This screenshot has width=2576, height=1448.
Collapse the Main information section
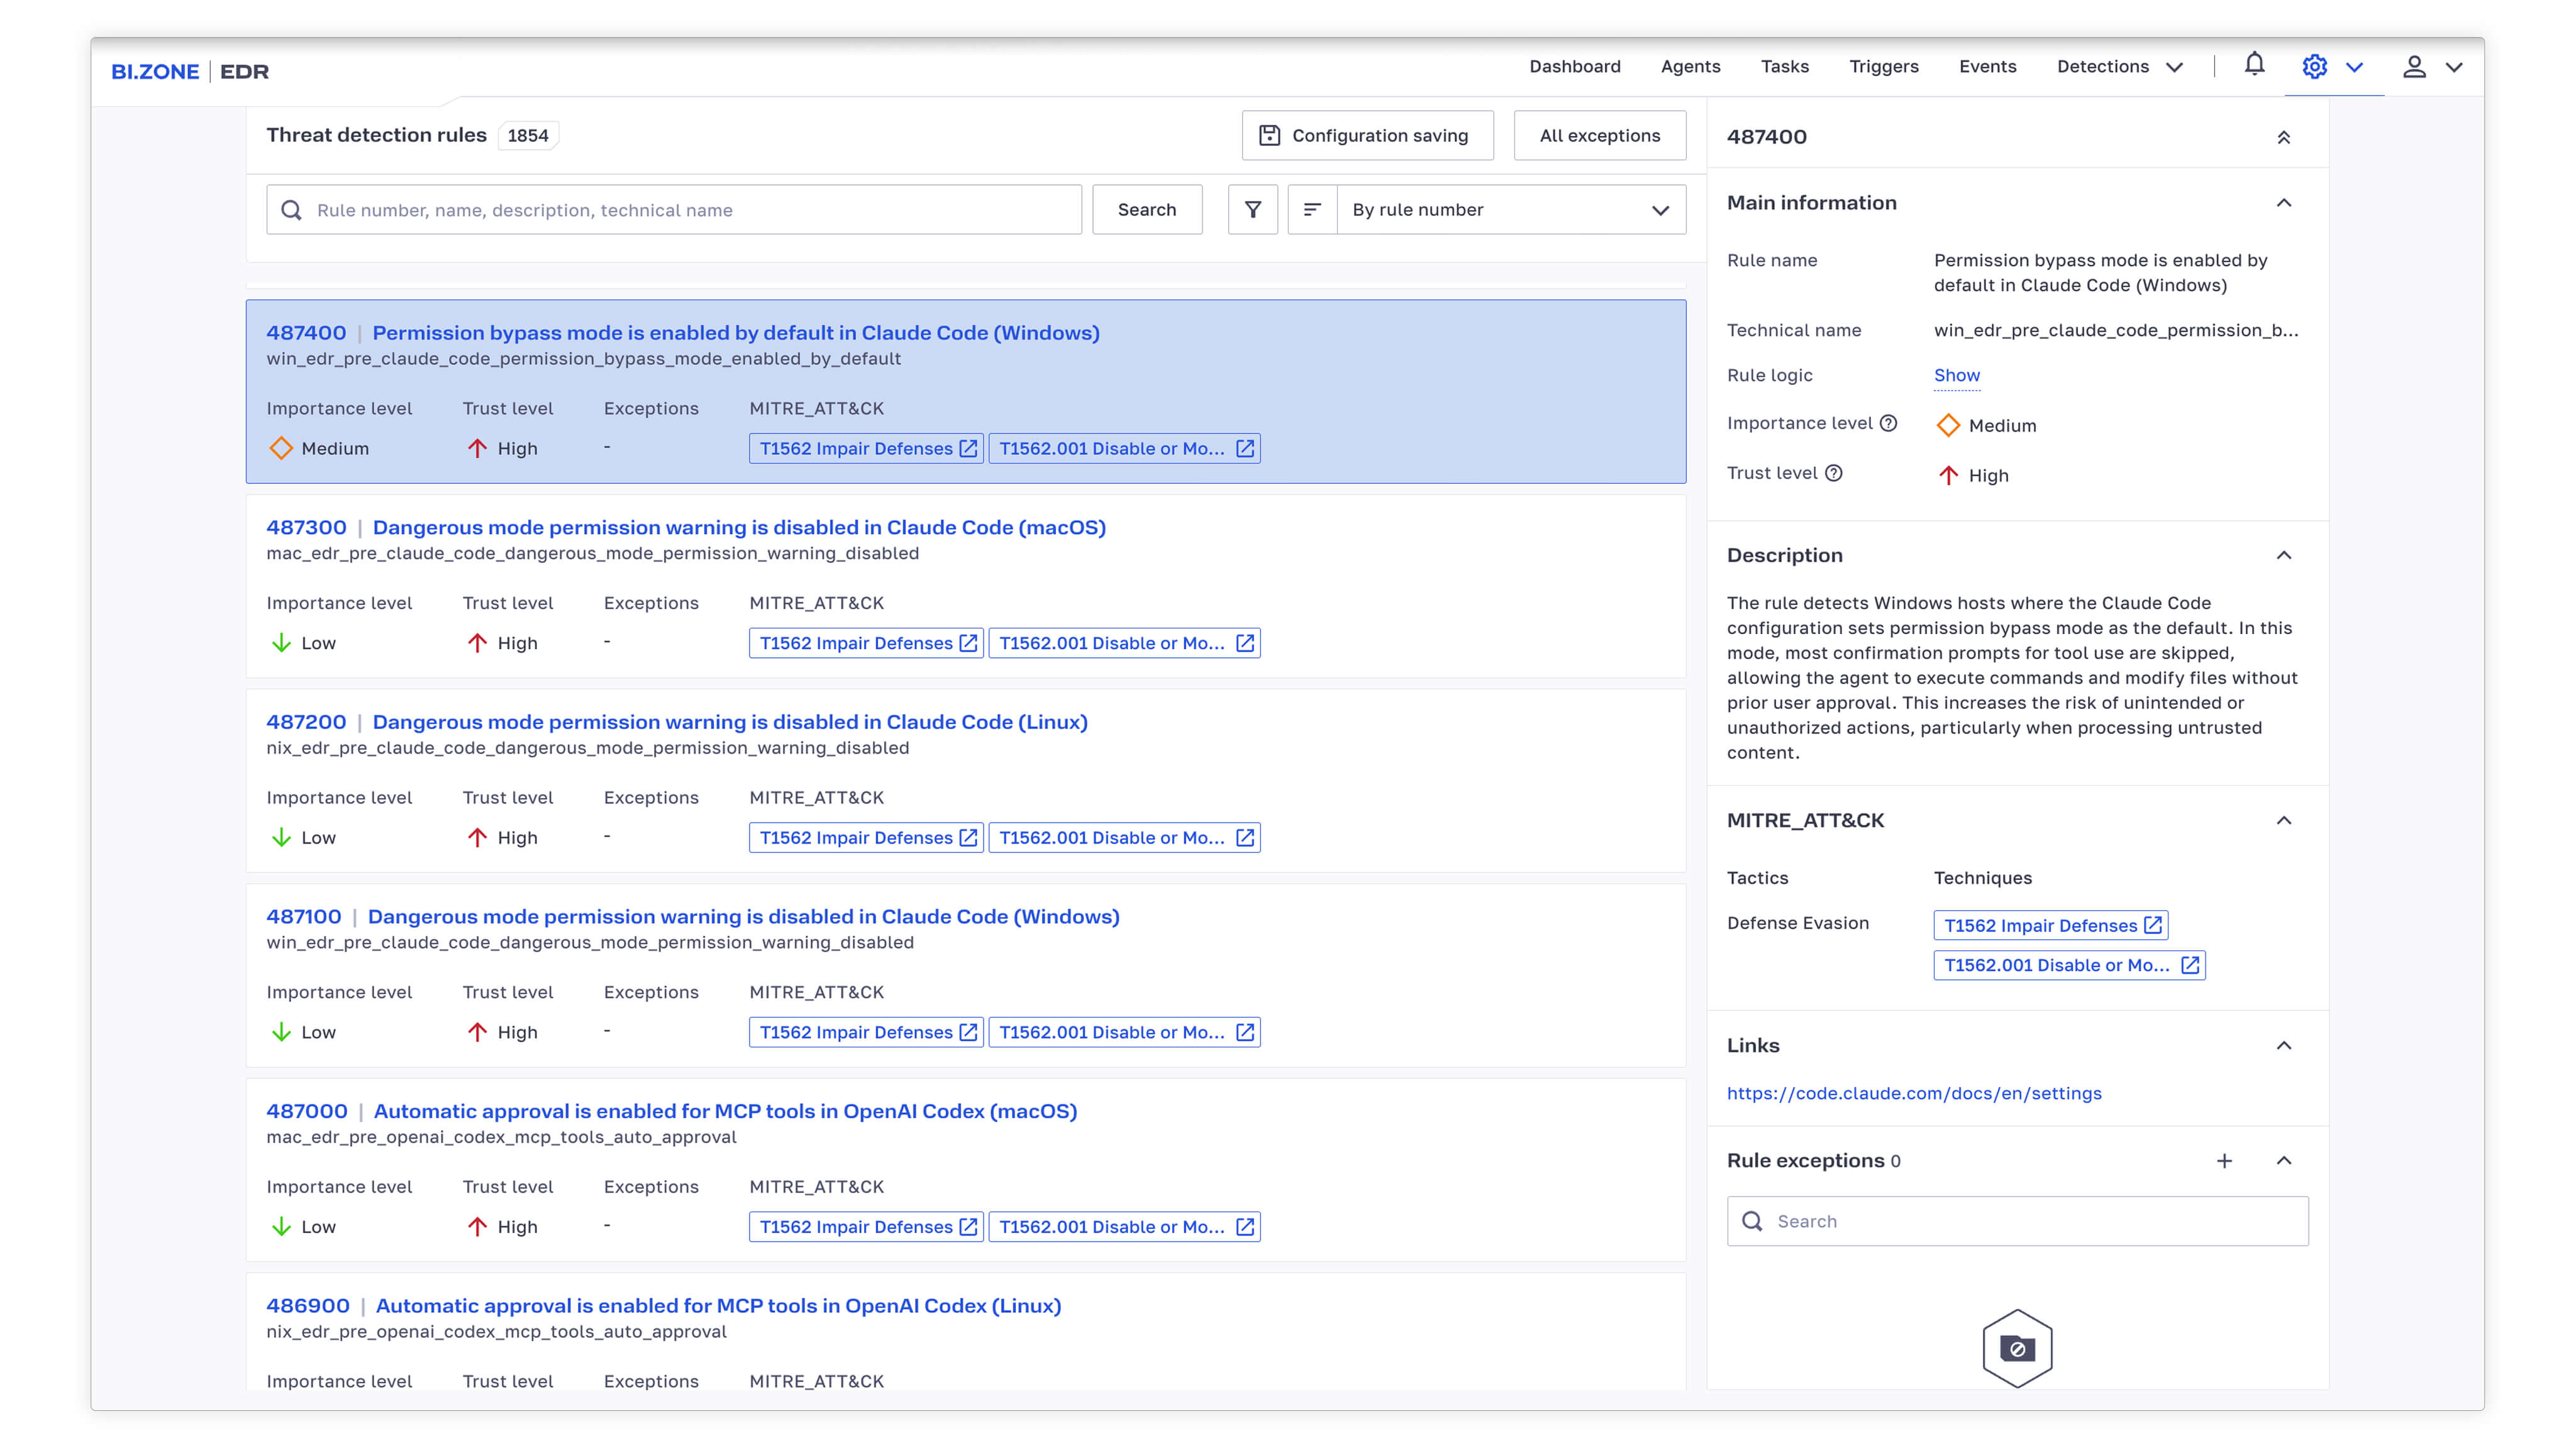tap(2284, 203)
